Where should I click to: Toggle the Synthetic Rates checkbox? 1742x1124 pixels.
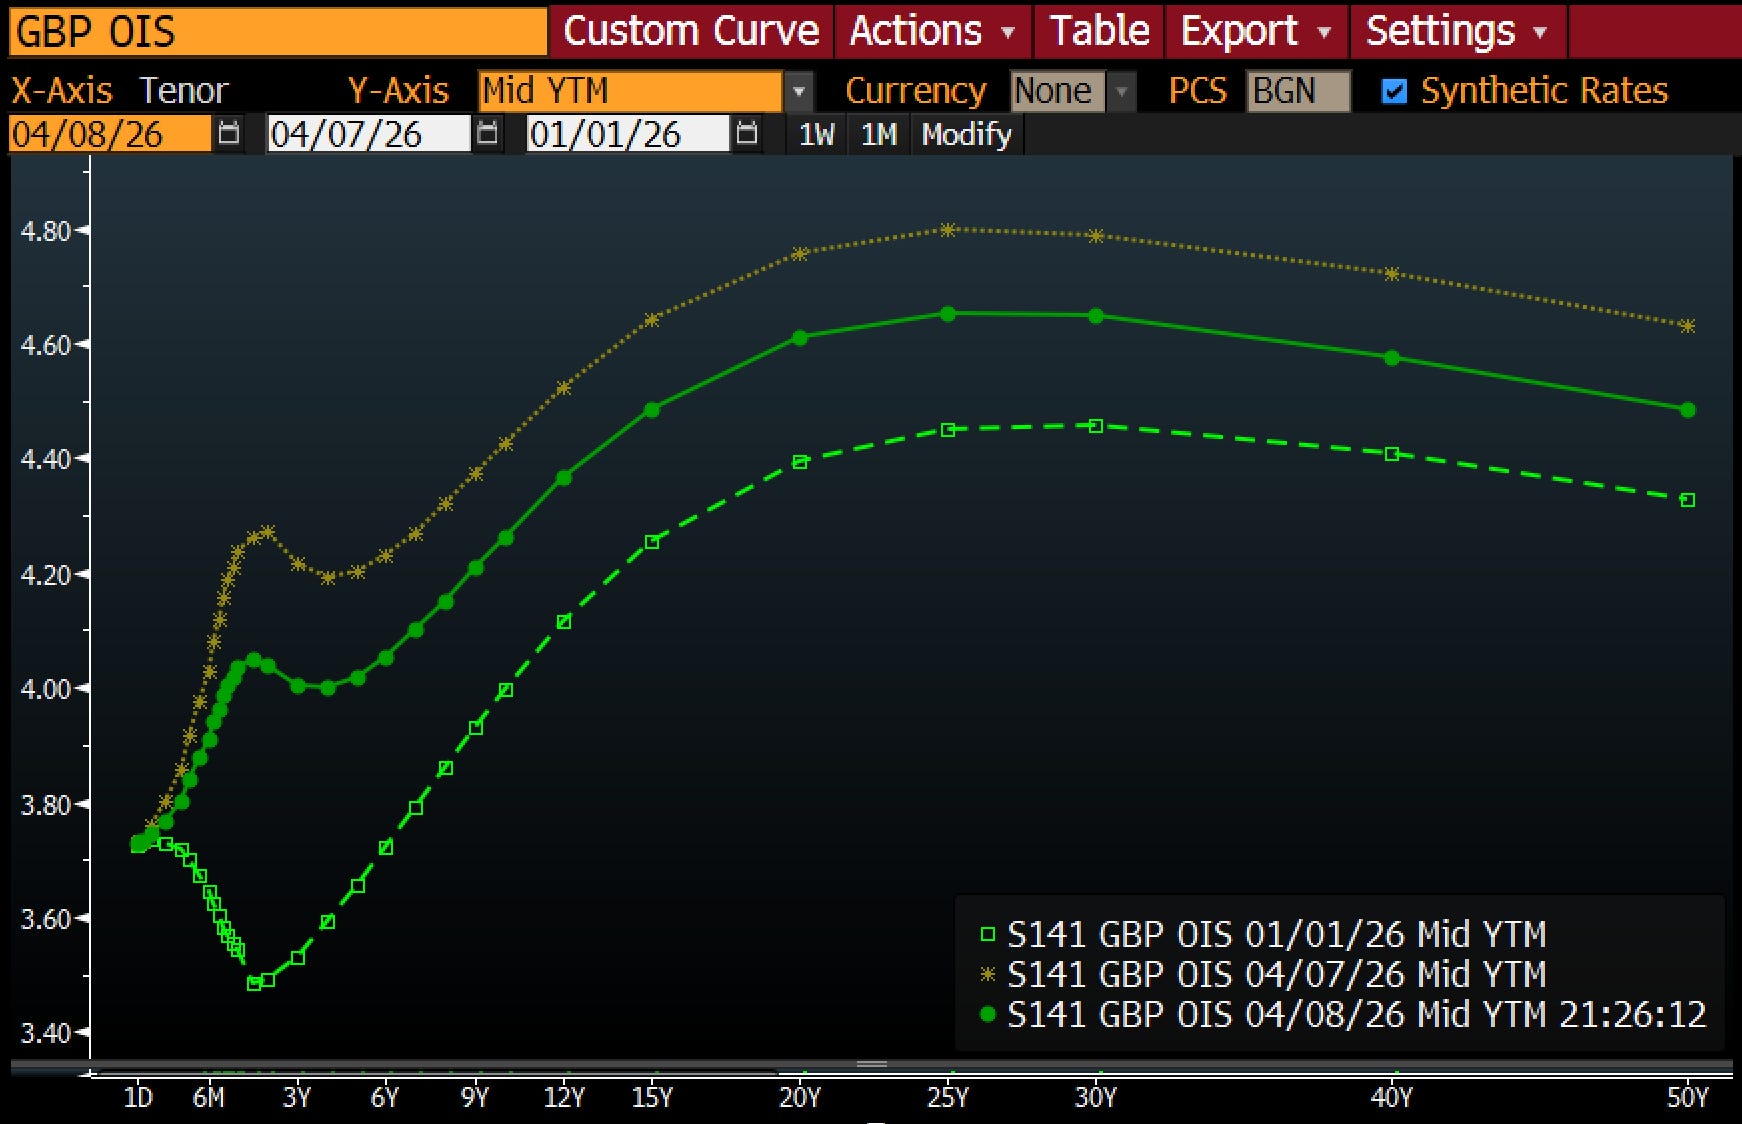coord(1394,91)
